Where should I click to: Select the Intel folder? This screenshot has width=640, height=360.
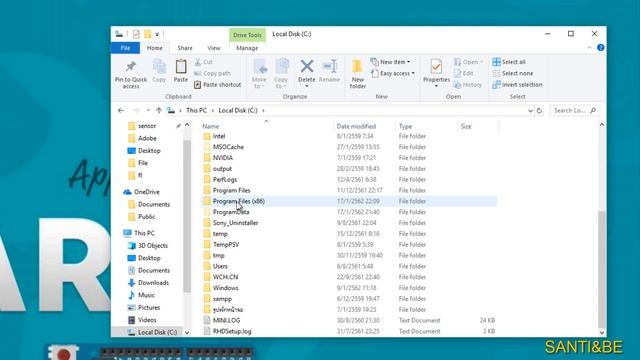coord(219,136)
